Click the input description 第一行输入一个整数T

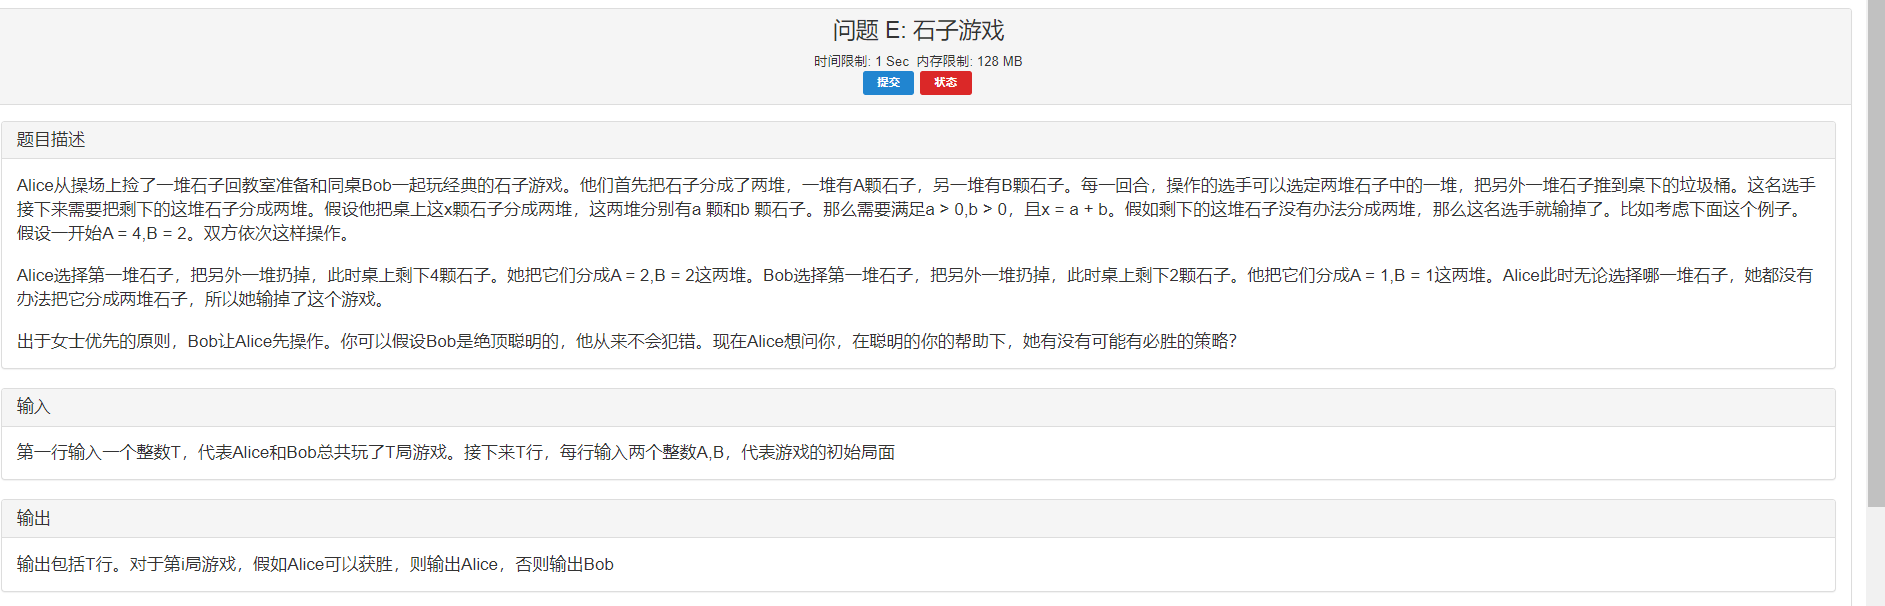click(456, 452)
